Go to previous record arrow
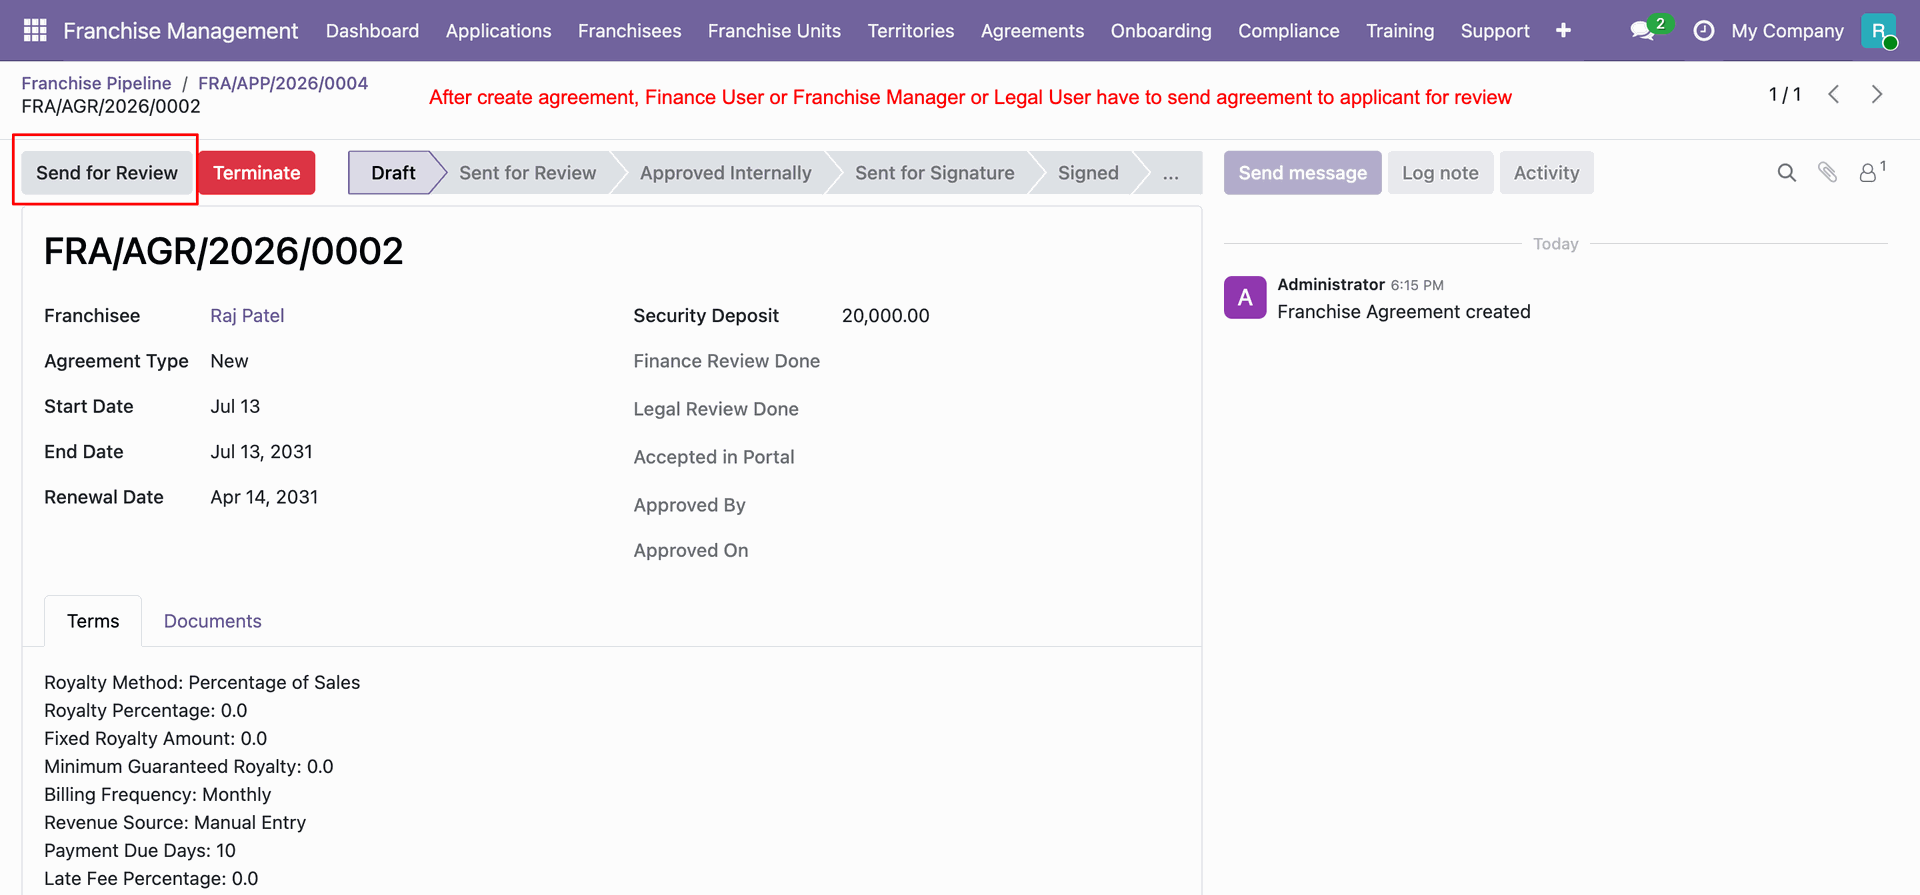 coord(1834,94)
